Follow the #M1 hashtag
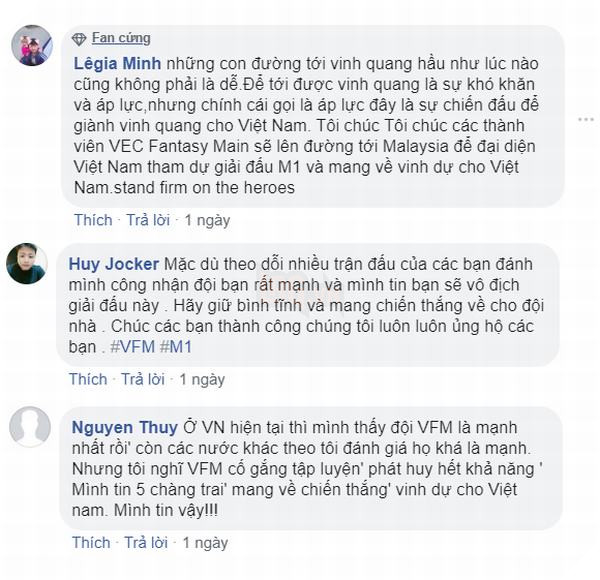Viewport: 600px width, 580px height. click(177, 348)
